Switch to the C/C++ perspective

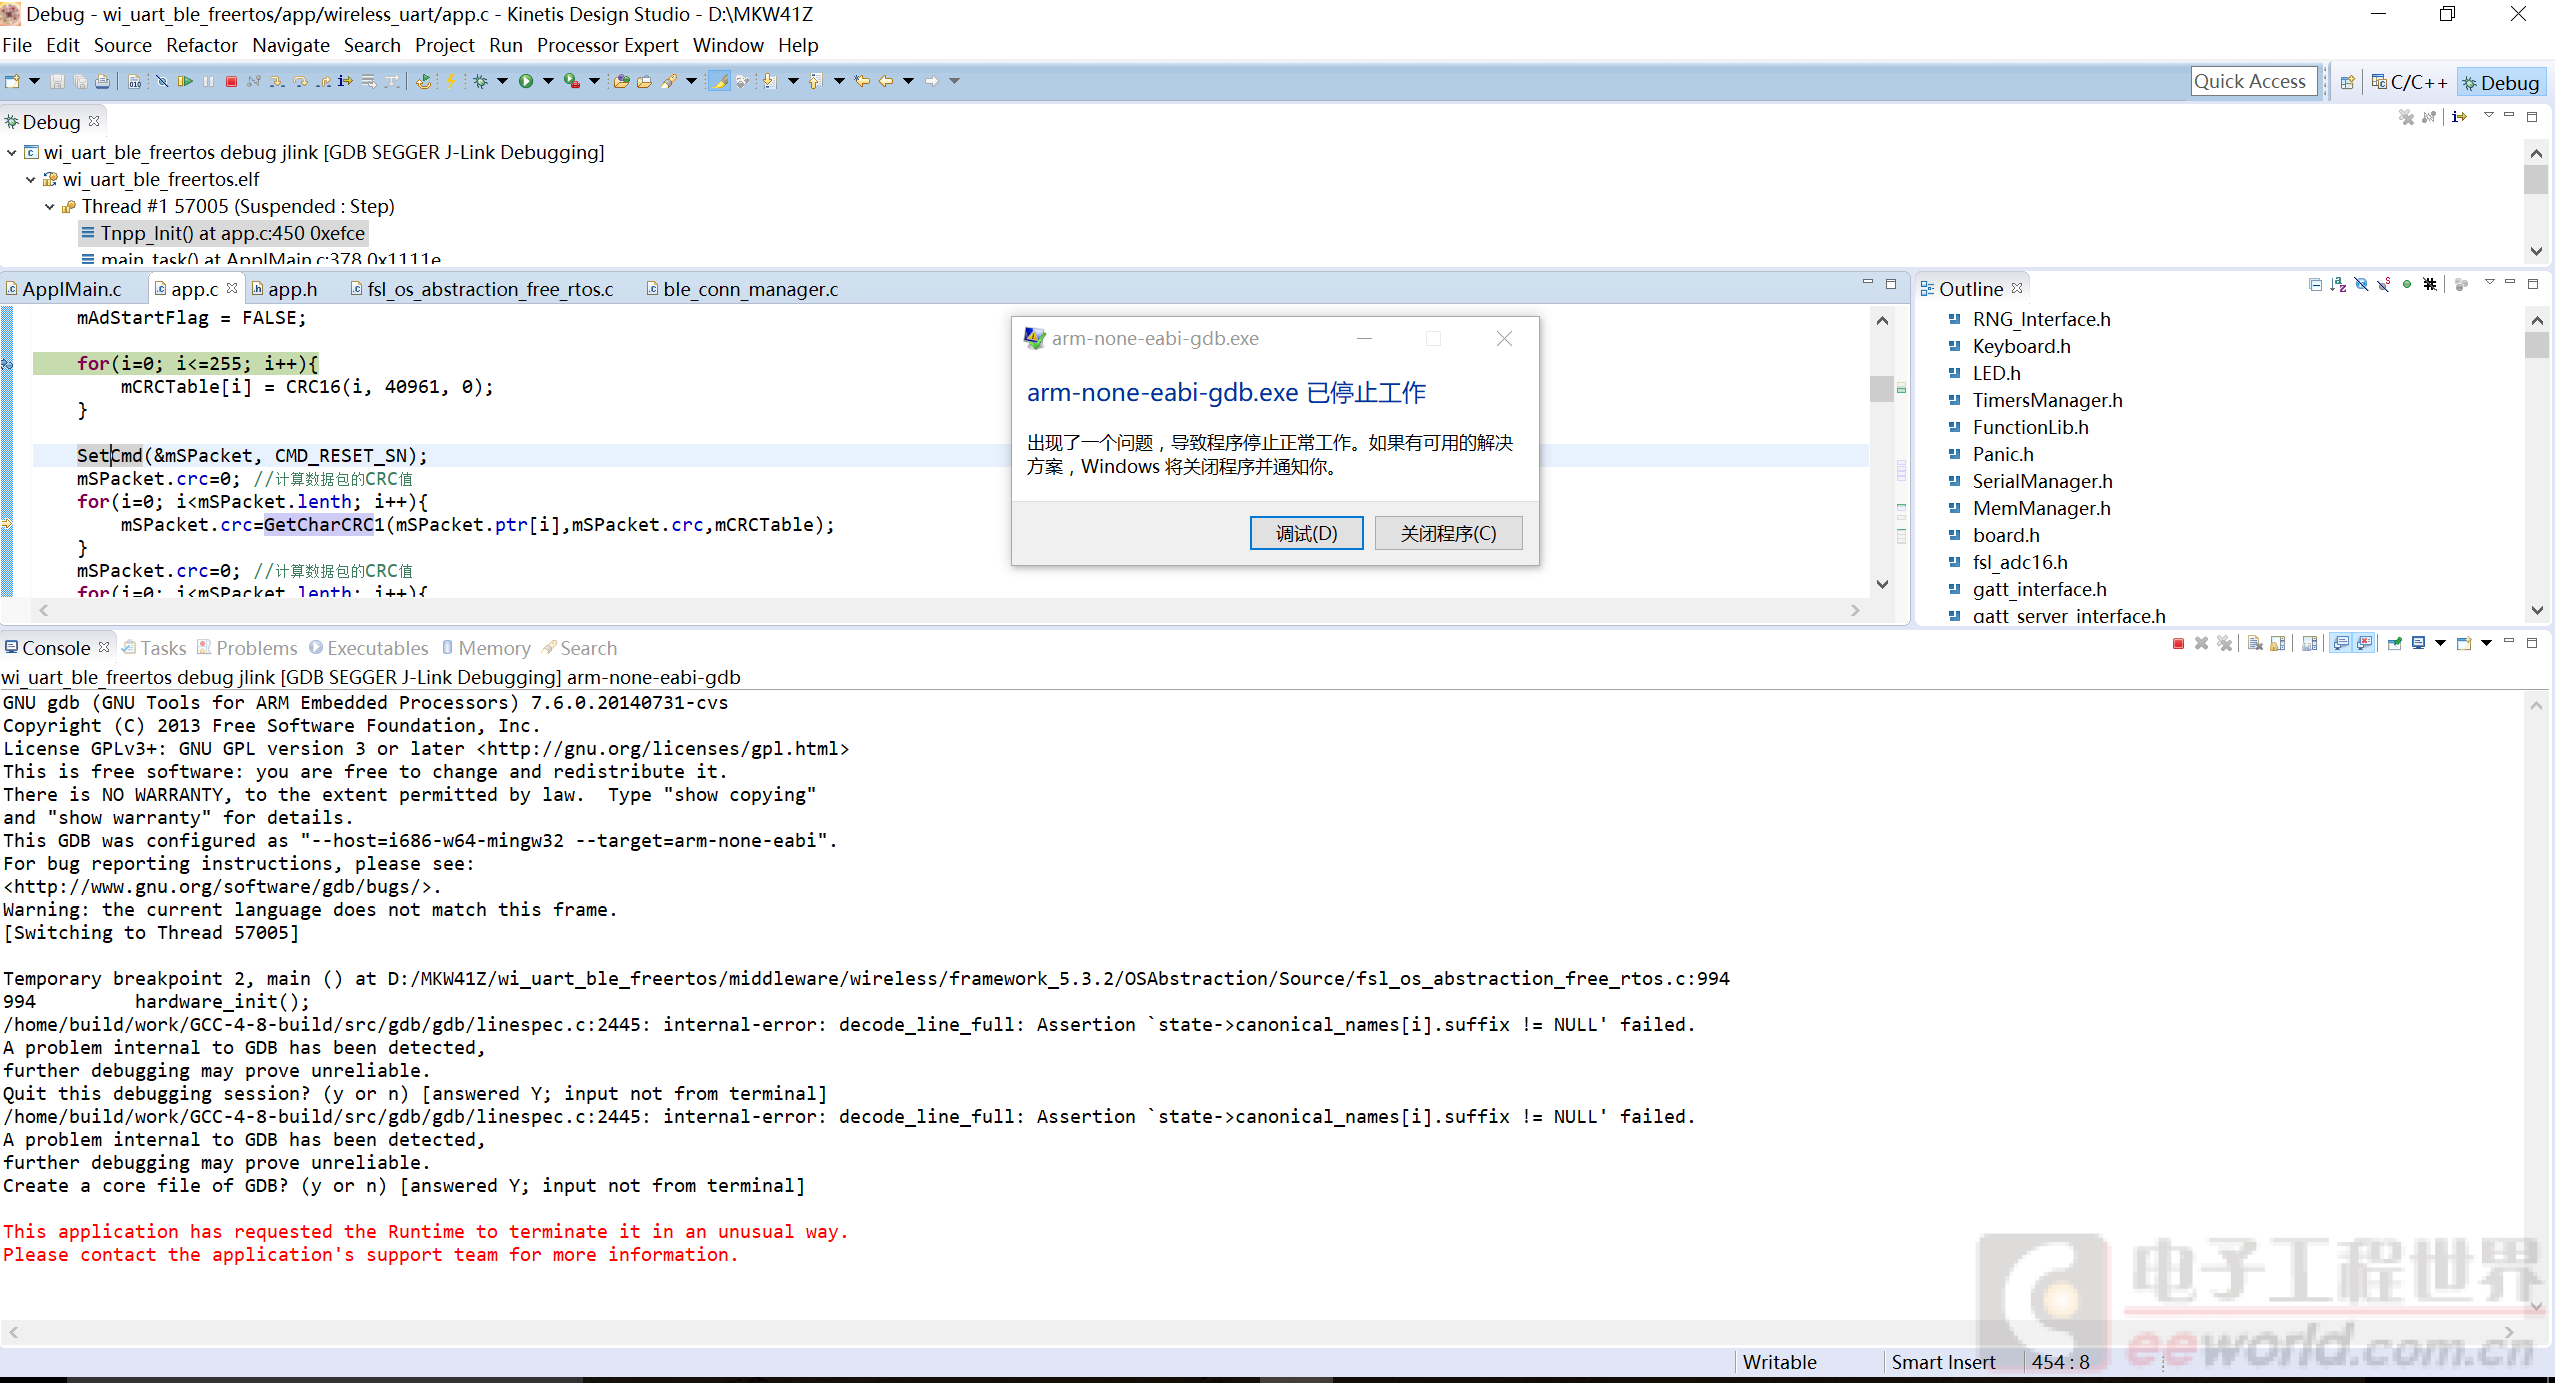coord(2410,83)
